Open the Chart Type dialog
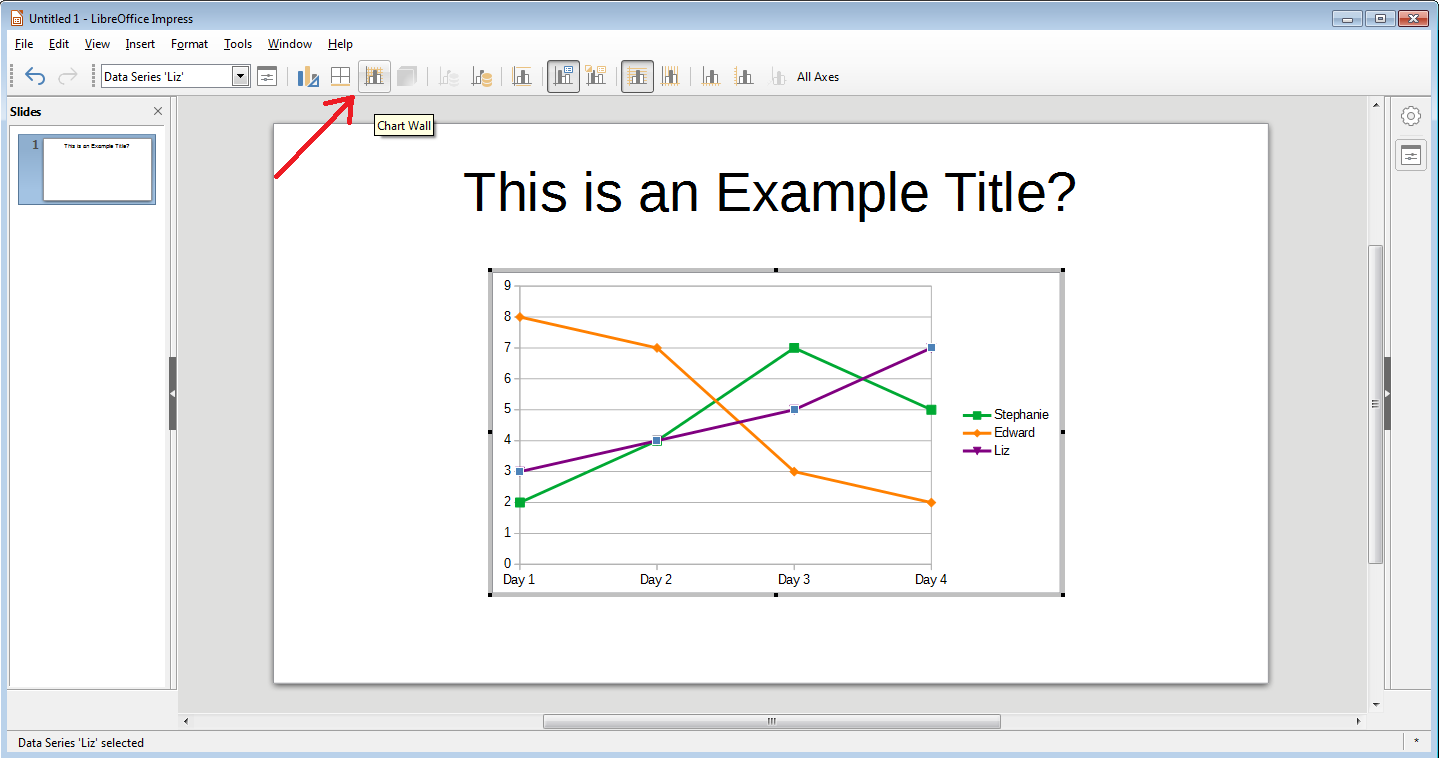1439x758 pixels. click(x=307, y=76)
